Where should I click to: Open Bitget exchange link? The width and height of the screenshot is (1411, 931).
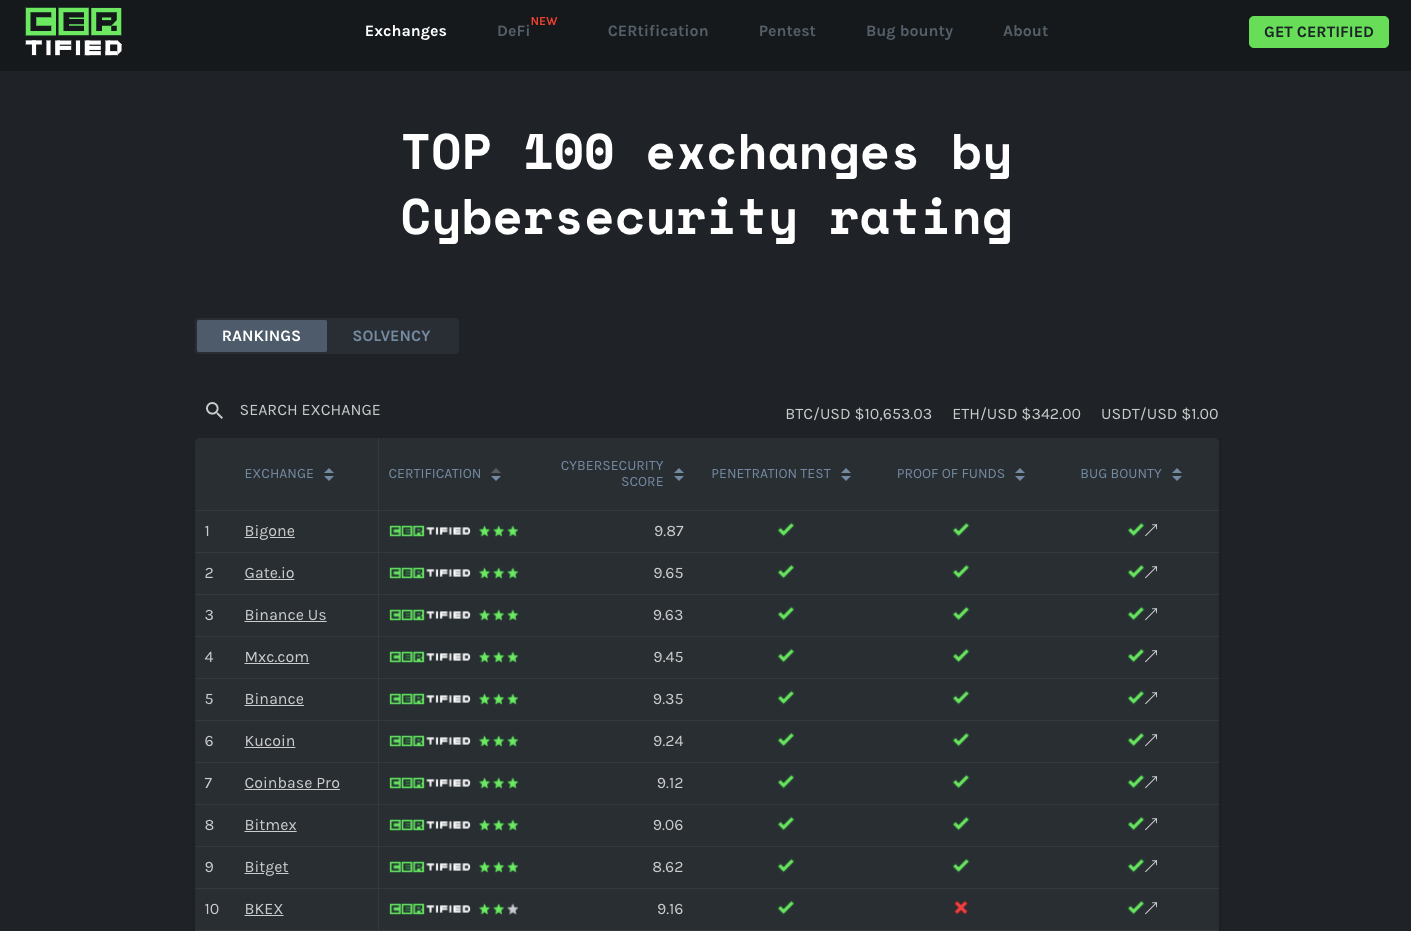point(267,867)
